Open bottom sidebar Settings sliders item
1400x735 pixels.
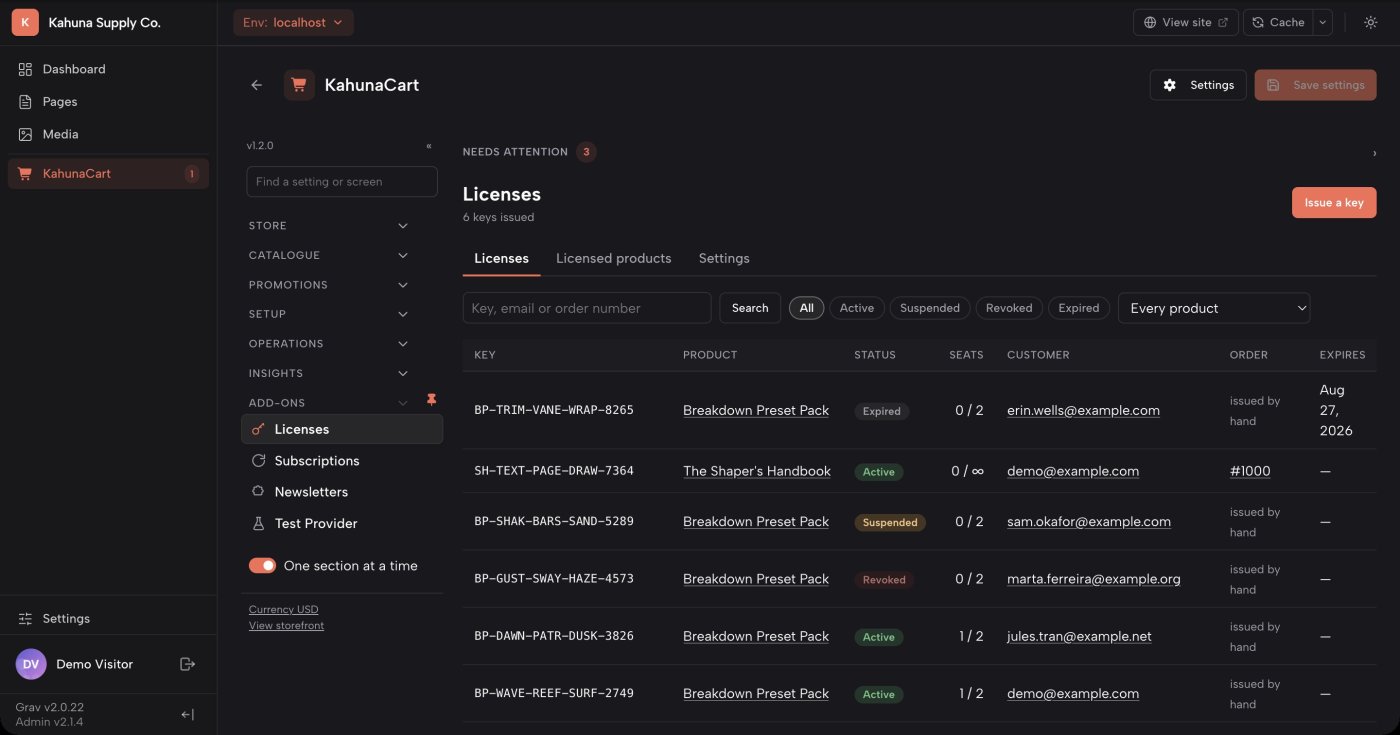(108, 619)
